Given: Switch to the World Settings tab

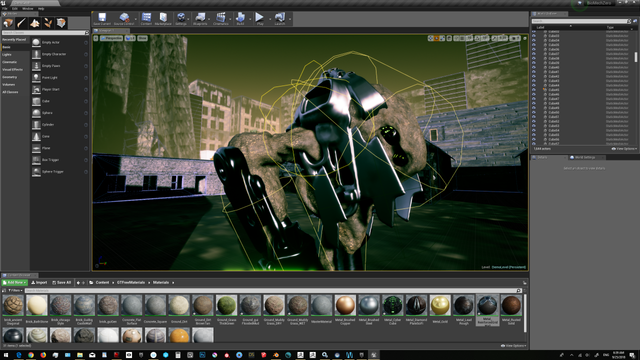Looking at the screenshot, I should tap(584, 157).
